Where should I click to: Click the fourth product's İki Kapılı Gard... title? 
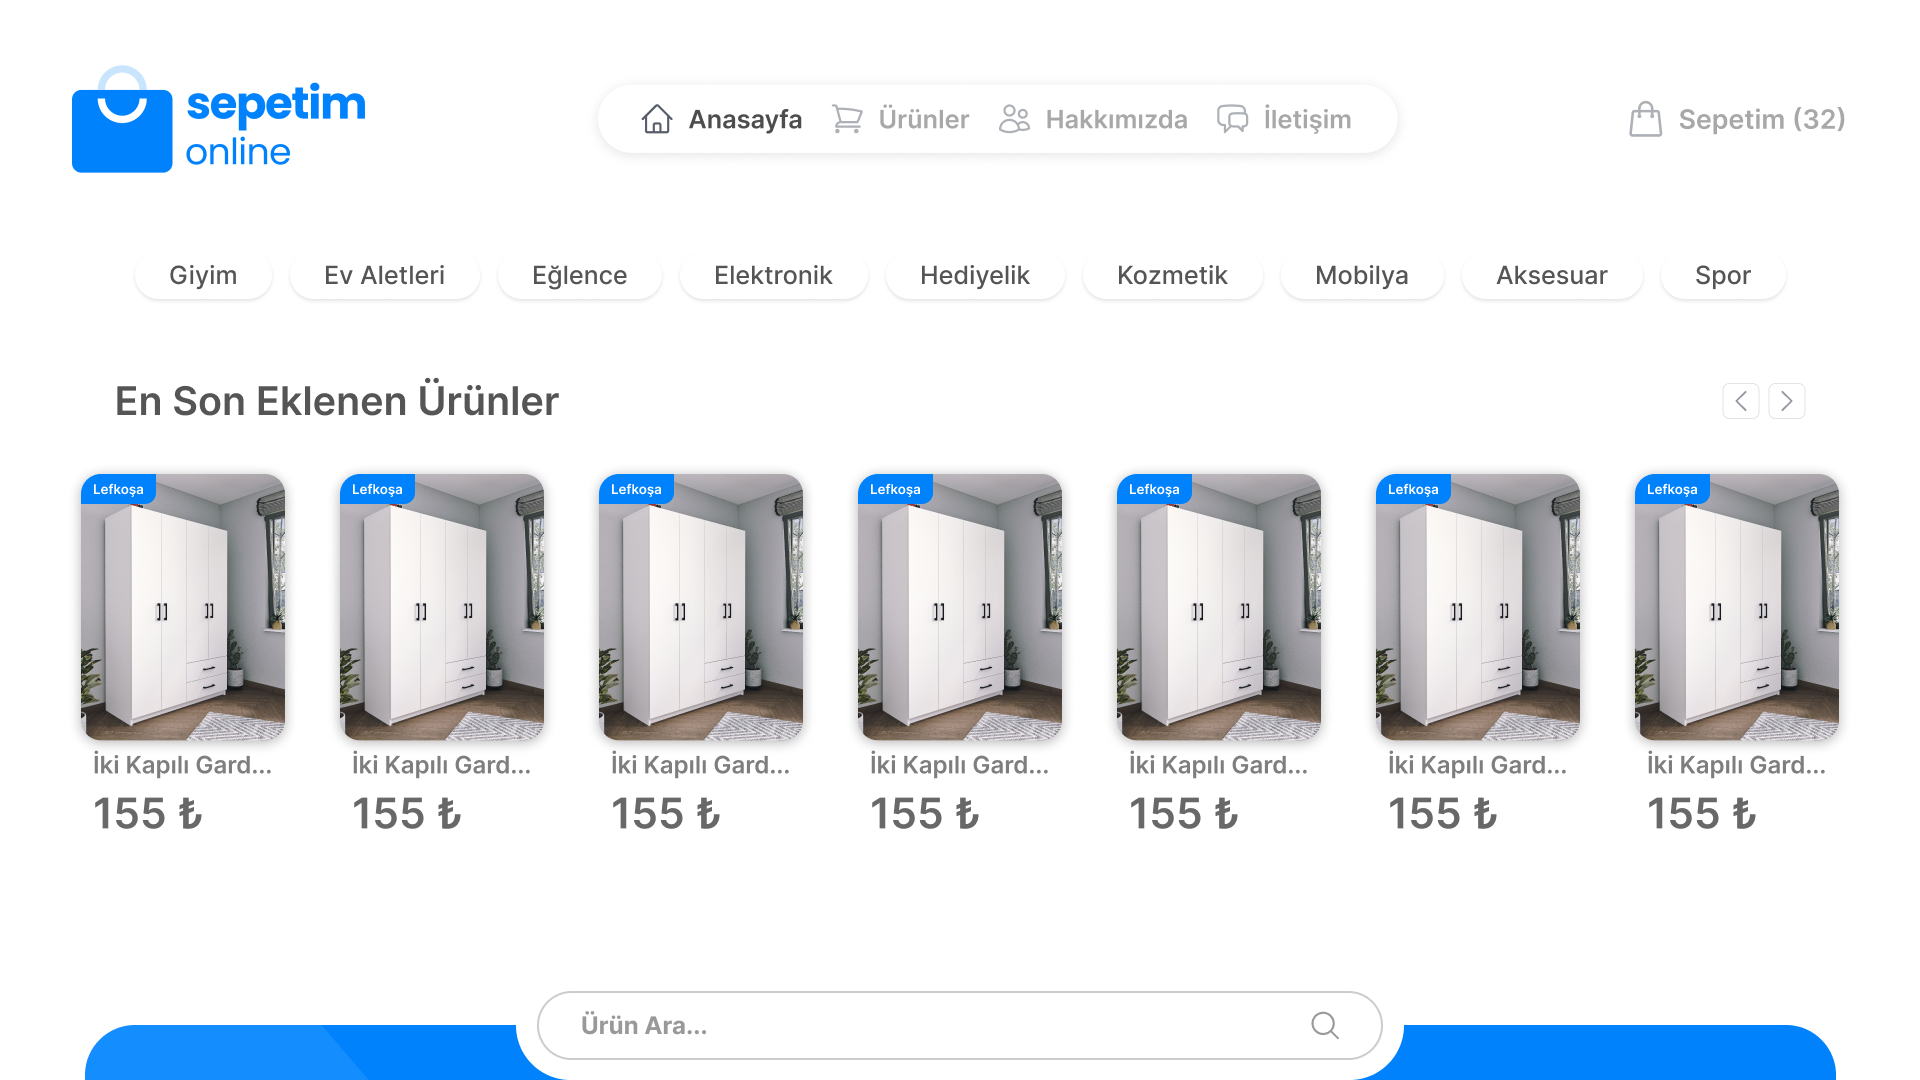[x=959, y=765]
